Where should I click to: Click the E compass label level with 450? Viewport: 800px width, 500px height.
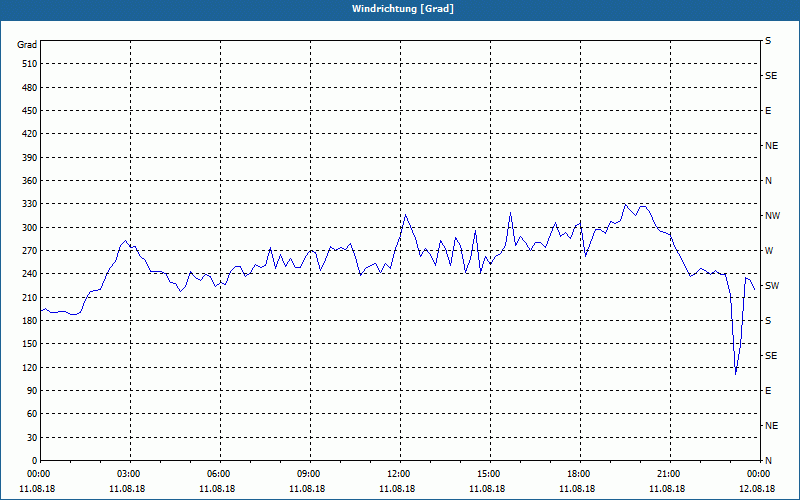click(768, 111)
